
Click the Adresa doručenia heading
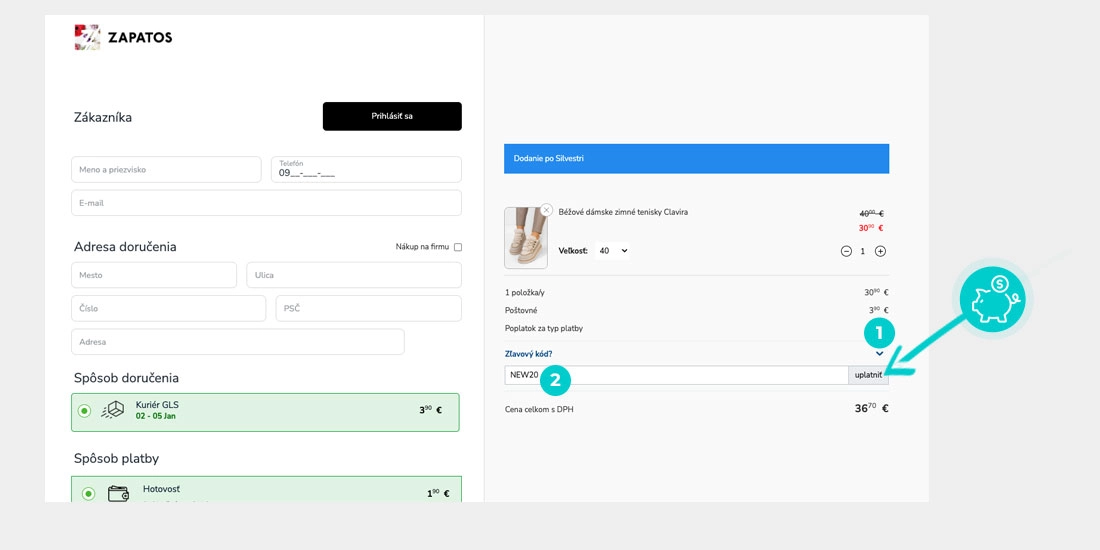125,247
